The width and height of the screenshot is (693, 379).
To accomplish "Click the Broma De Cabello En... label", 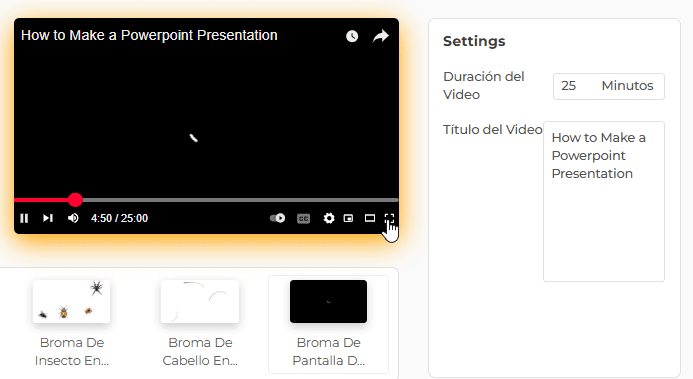I will pos(200,352).
